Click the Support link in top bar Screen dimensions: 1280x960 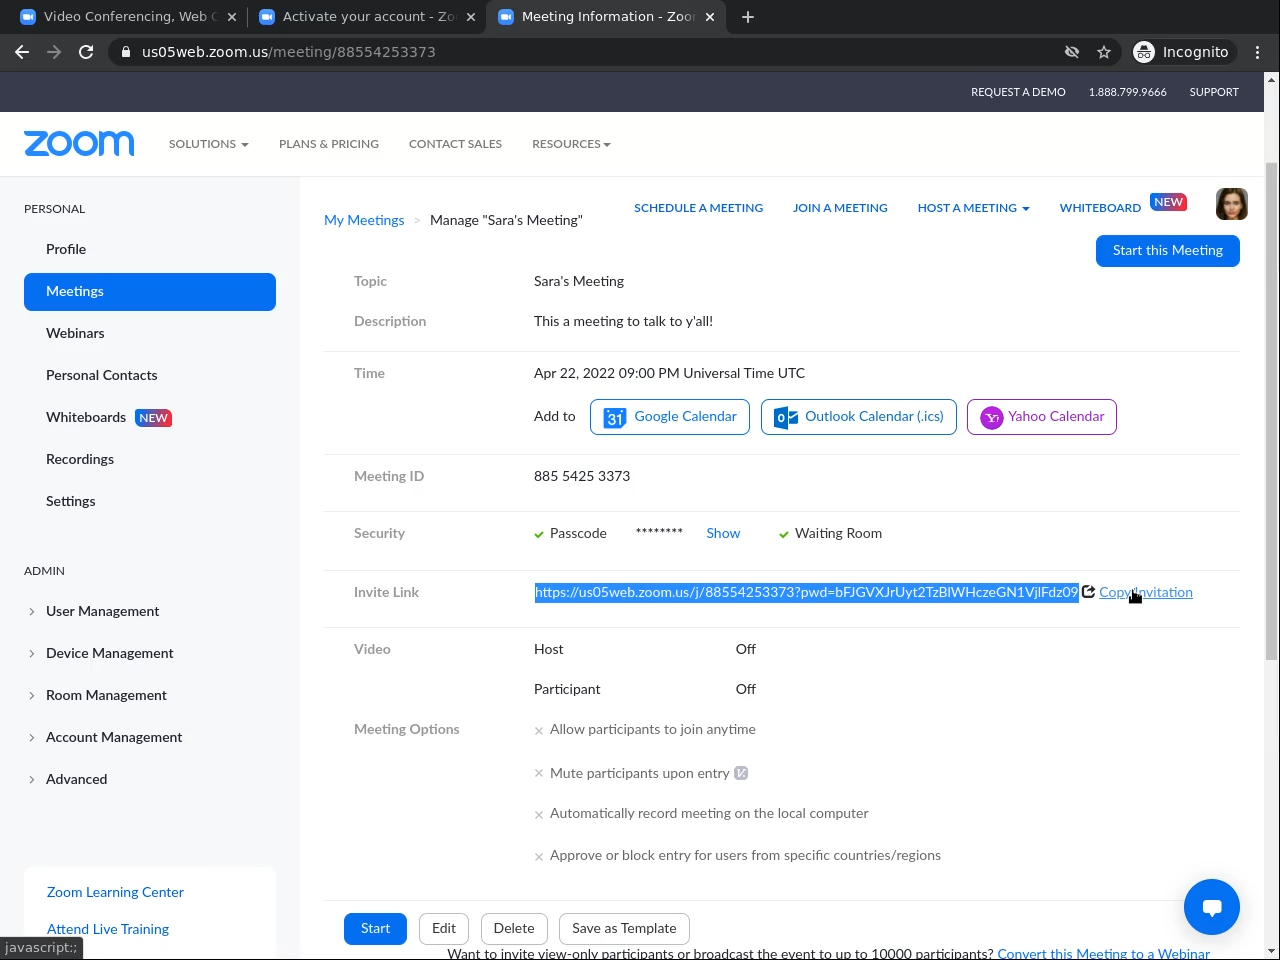click(1214, 92)
